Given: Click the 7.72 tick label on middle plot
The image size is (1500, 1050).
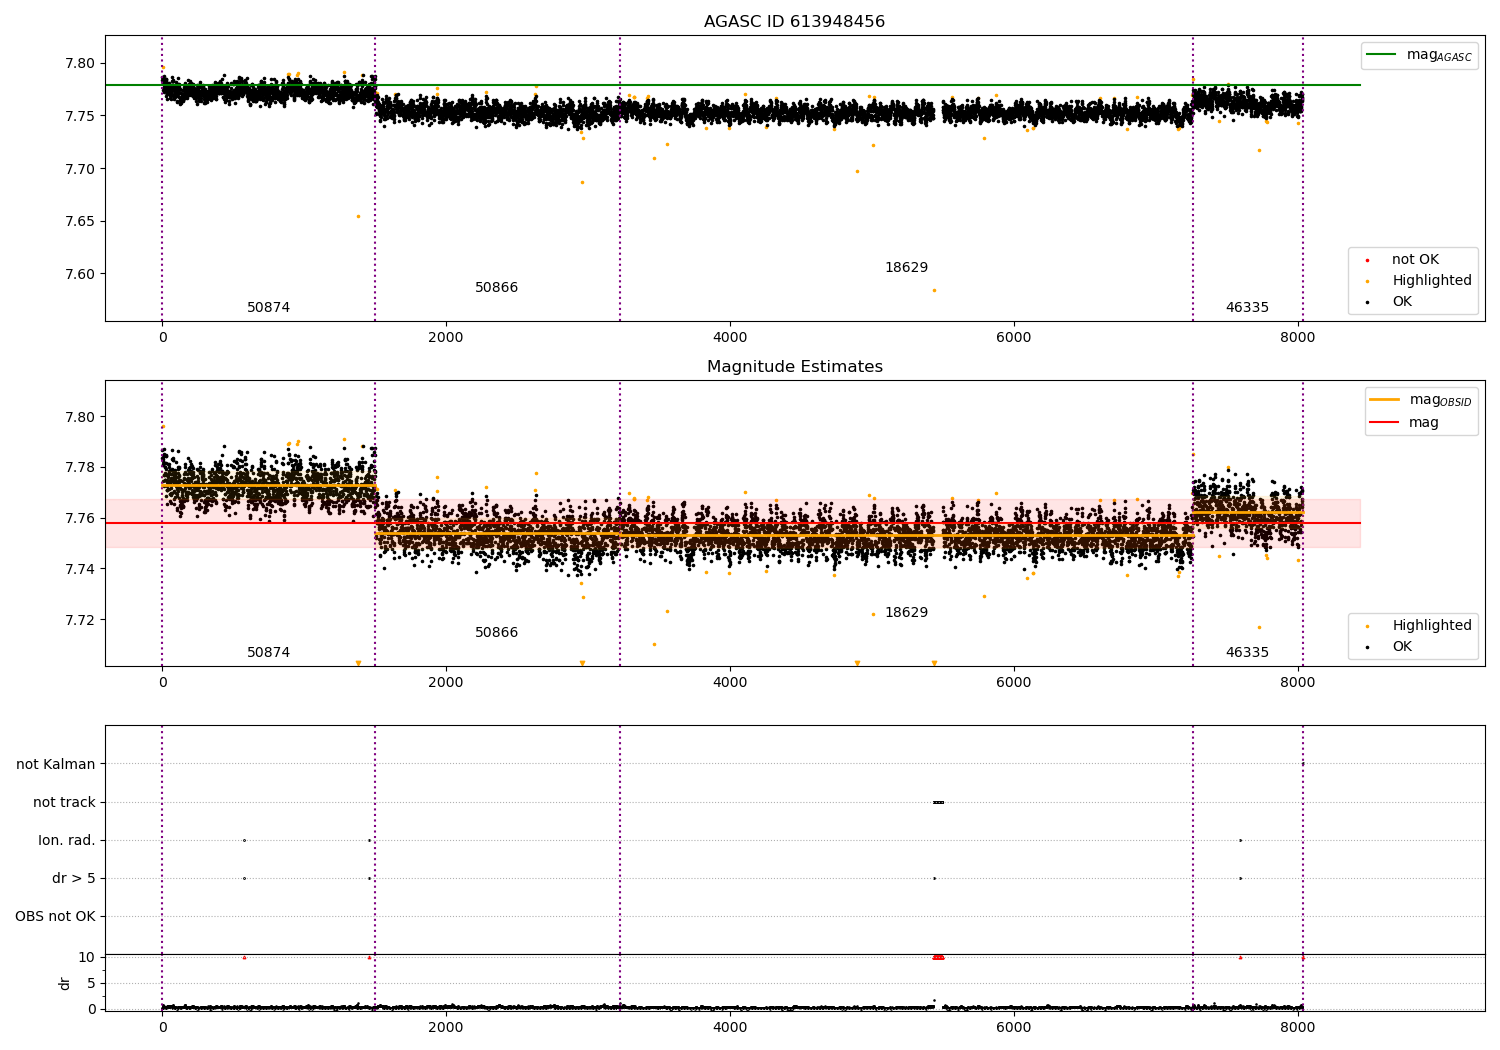Looking at the screenshot, I should [80, 621].
